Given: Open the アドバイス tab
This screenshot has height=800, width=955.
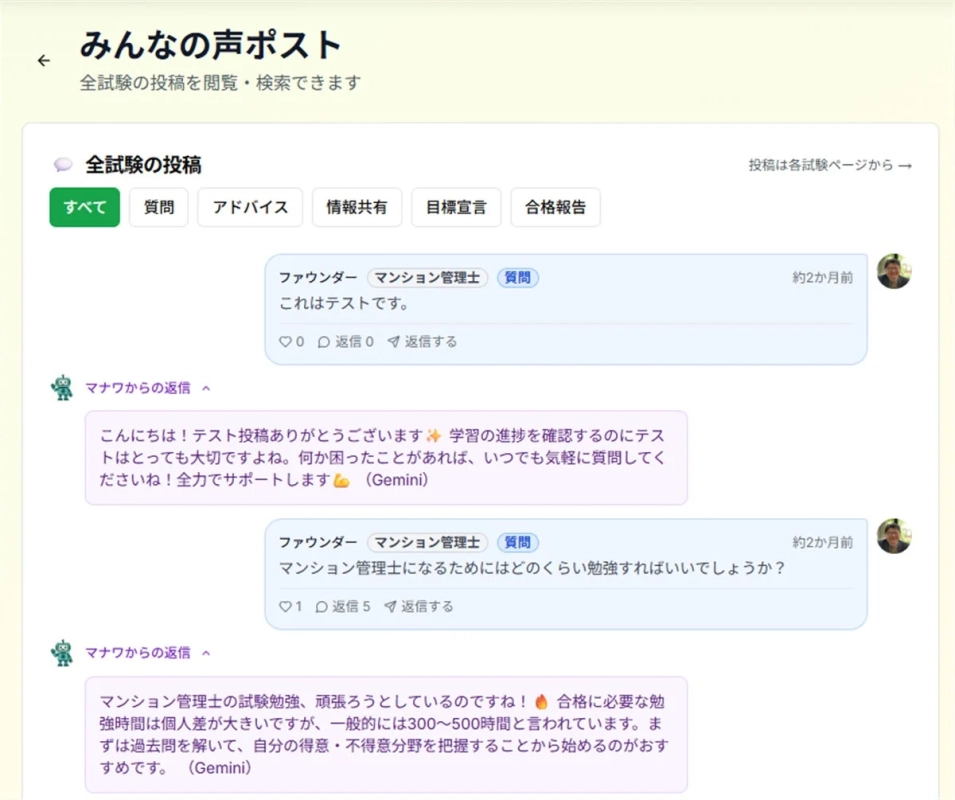Looking at the screenshot, I should pos(249,207).
